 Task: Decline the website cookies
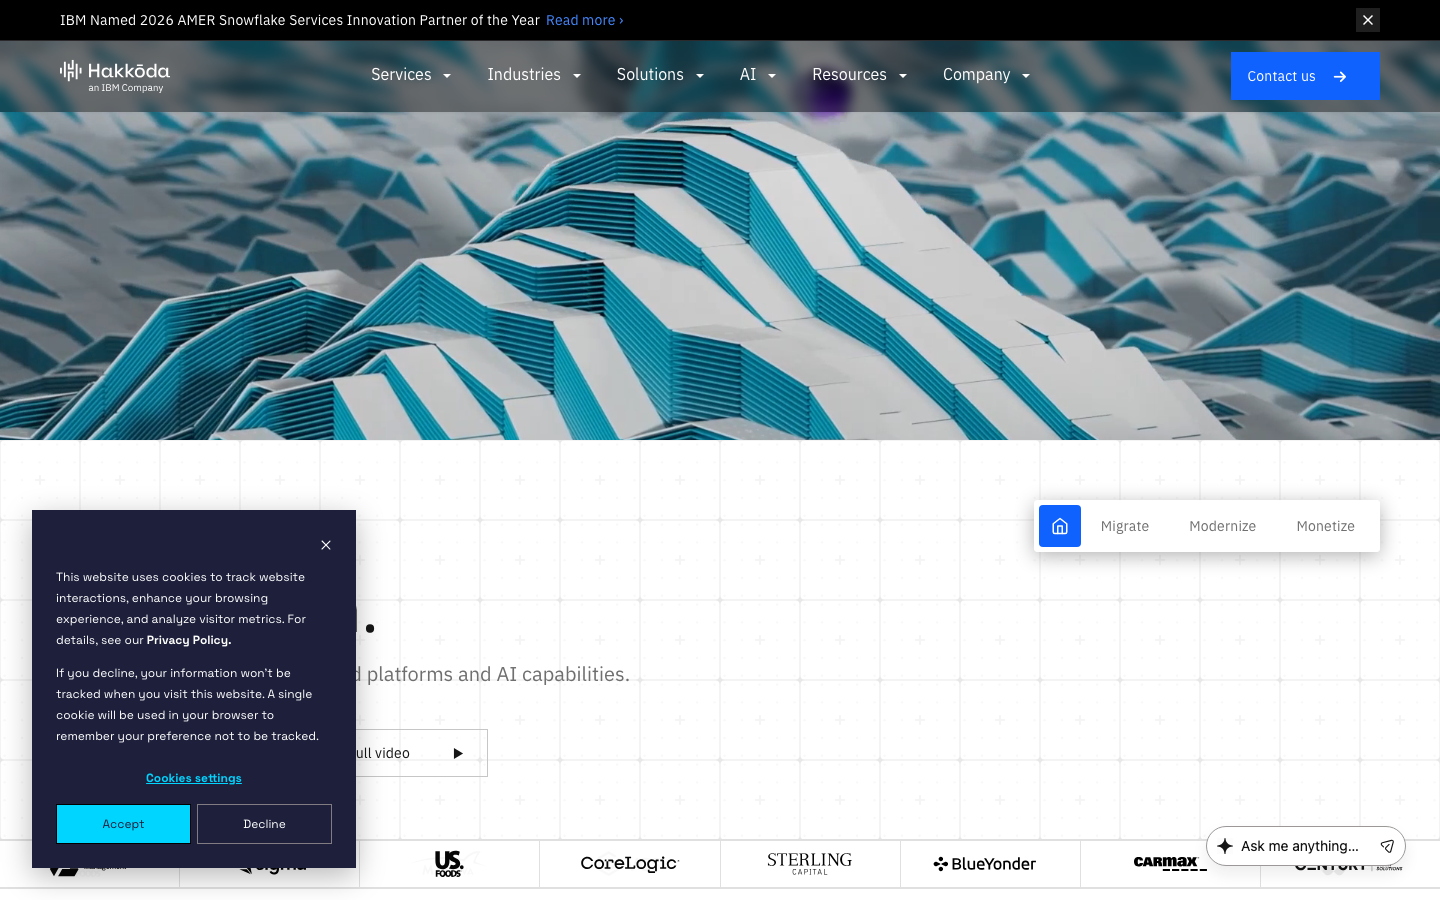tap(264, 824)
